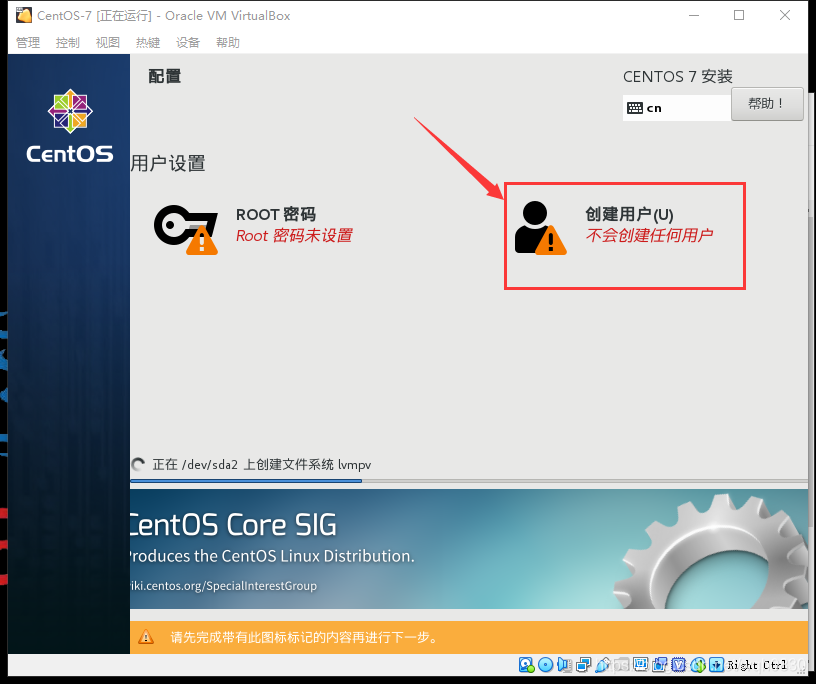Click the cn keyboard layout field

(677, 108)
